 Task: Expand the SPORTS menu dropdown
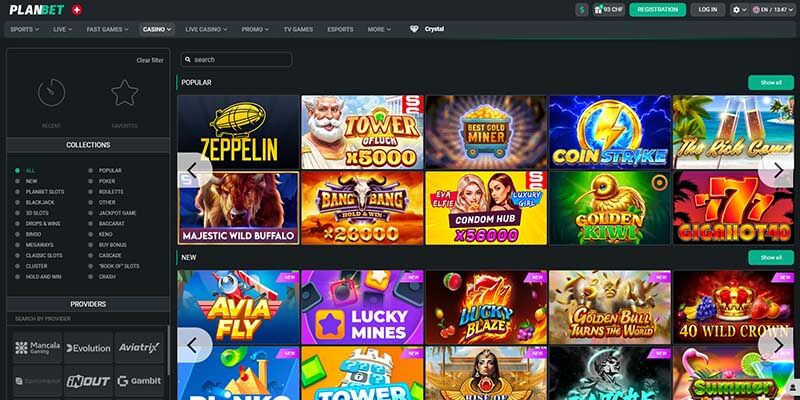point(24,30)
